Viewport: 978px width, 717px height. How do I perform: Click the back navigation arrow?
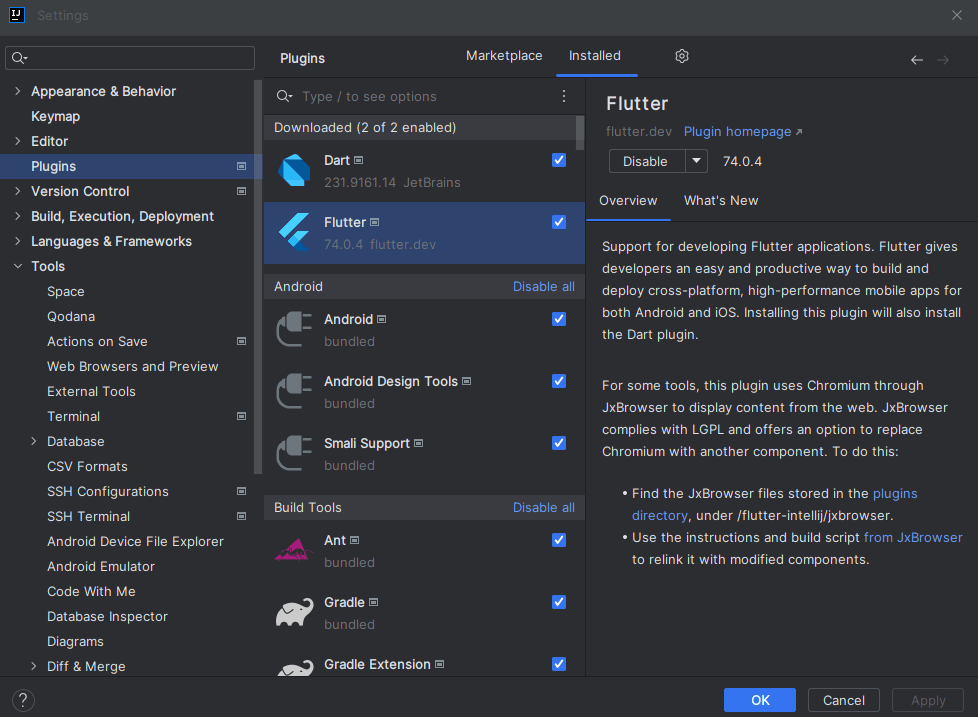[916, 60]
